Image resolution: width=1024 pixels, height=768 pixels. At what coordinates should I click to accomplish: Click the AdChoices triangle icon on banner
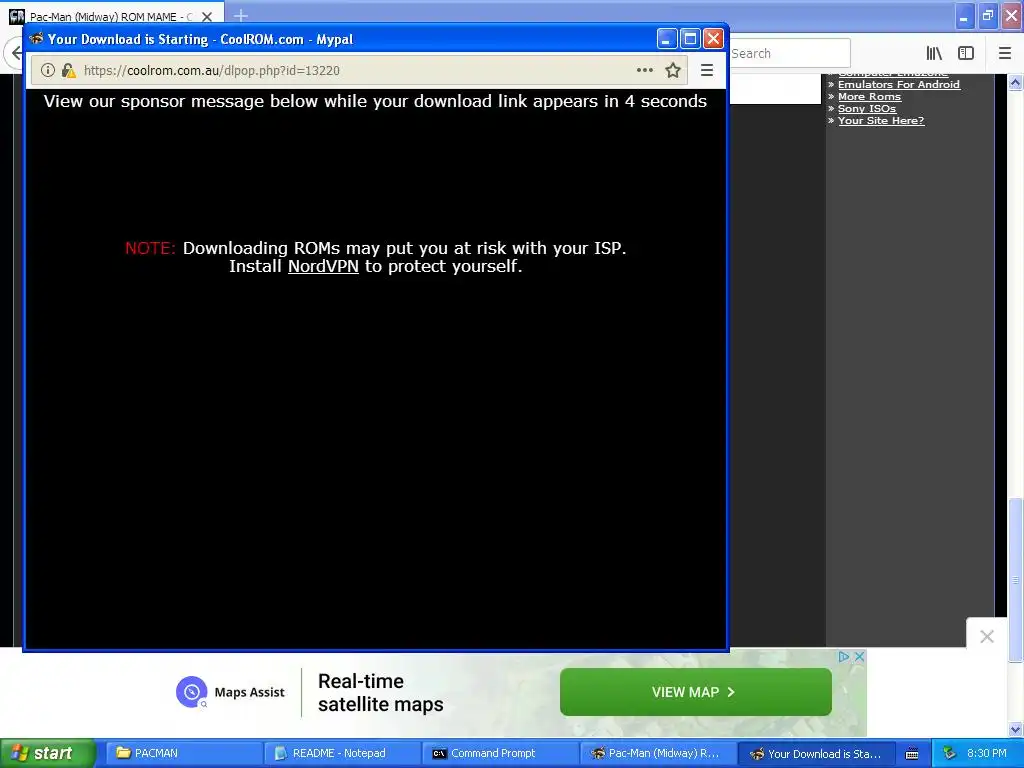click(843, 656)
